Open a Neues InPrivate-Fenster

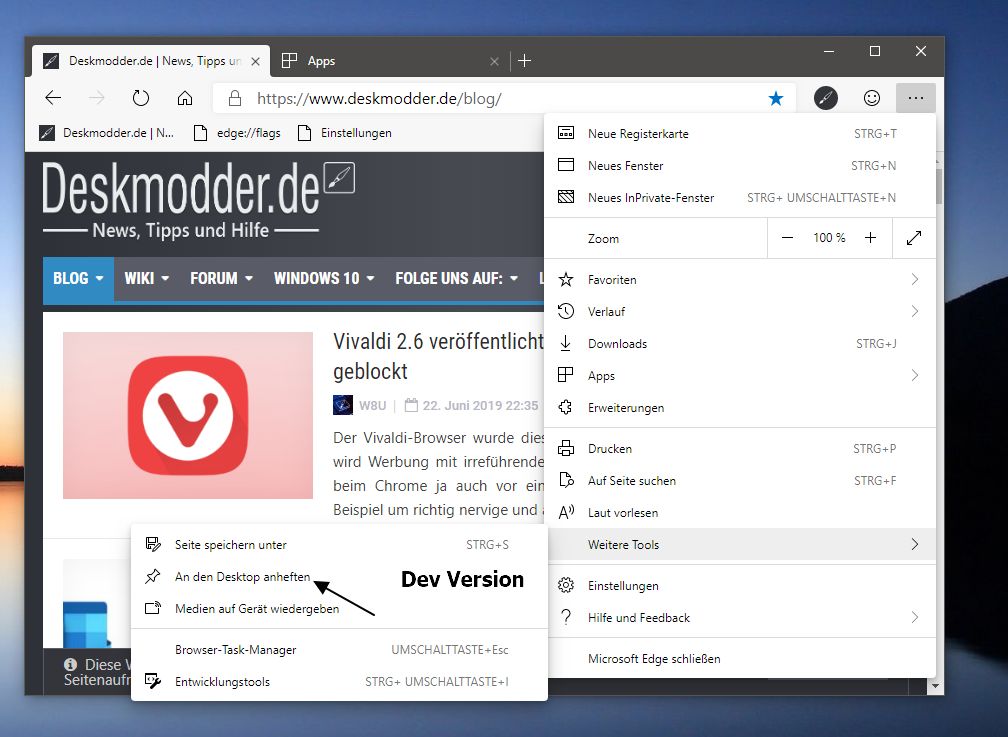point(740,197)
